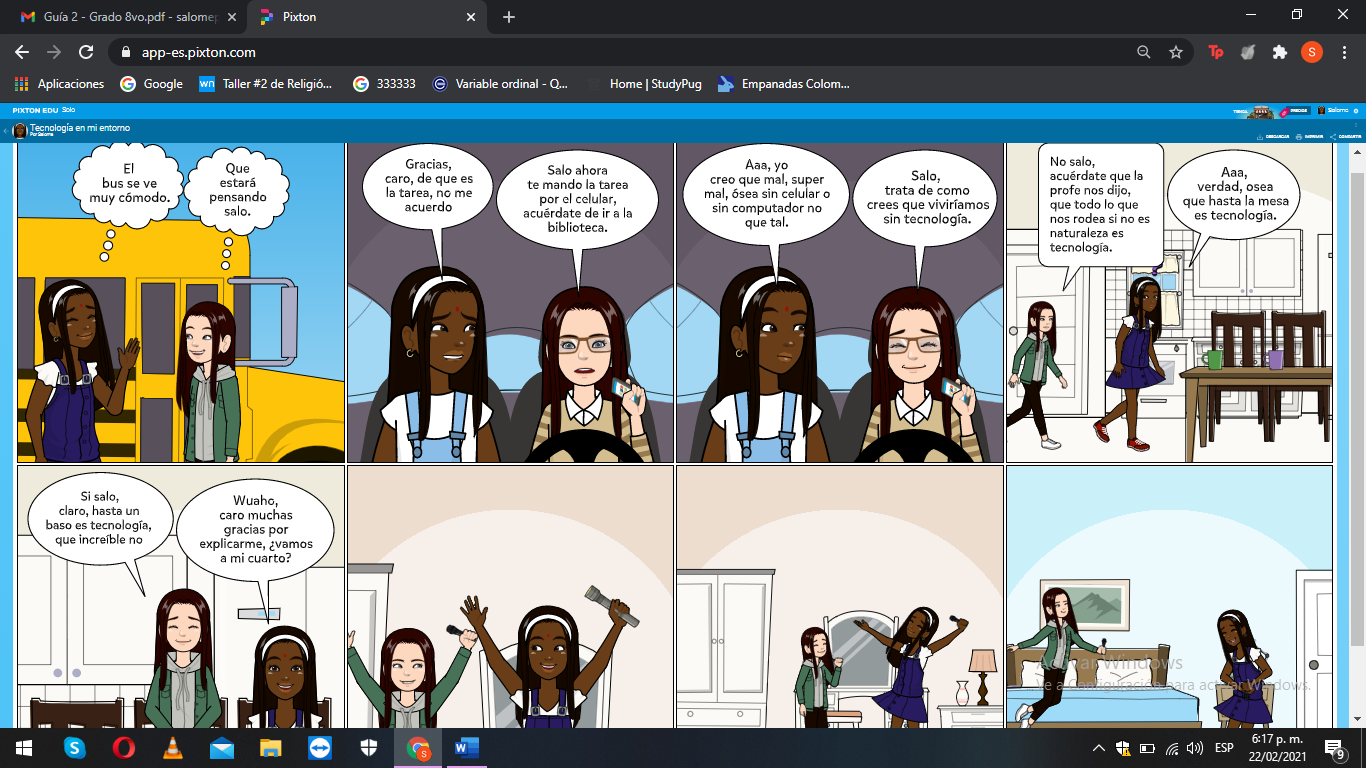Click the Precios pricing button
Image resolution: width=1366 pixels, height=768 pixels.
pos(1296,111)
